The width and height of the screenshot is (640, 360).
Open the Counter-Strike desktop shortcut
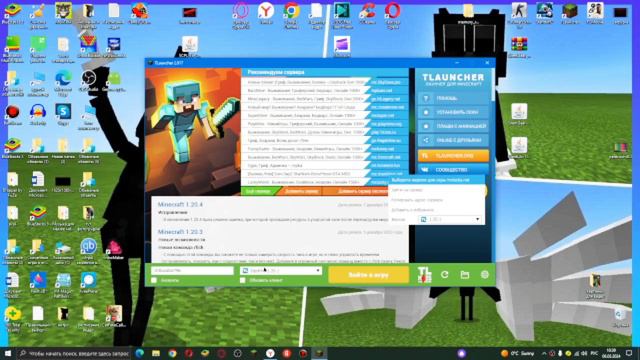pyautogui.click(x=519, y=11)
